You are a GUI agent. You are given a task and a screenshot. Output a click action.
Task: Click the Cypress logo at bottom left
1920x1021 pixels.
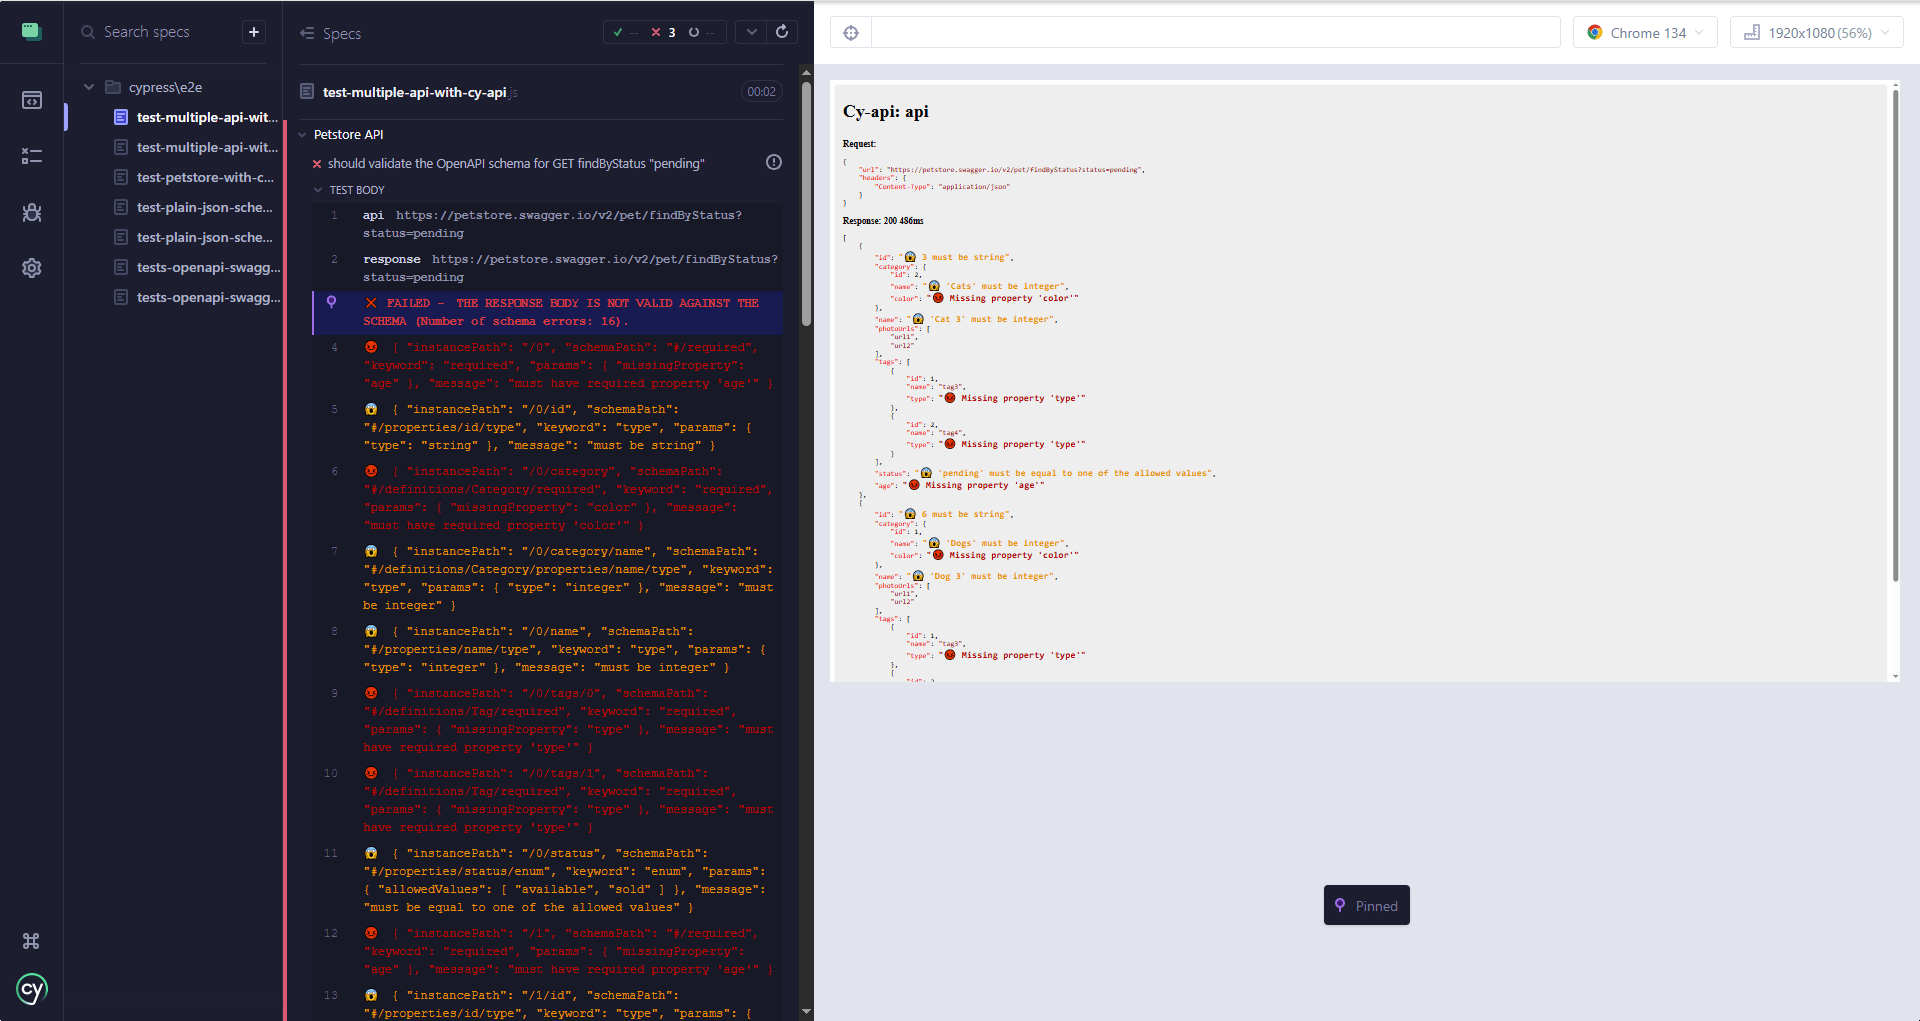click(32, 989)
